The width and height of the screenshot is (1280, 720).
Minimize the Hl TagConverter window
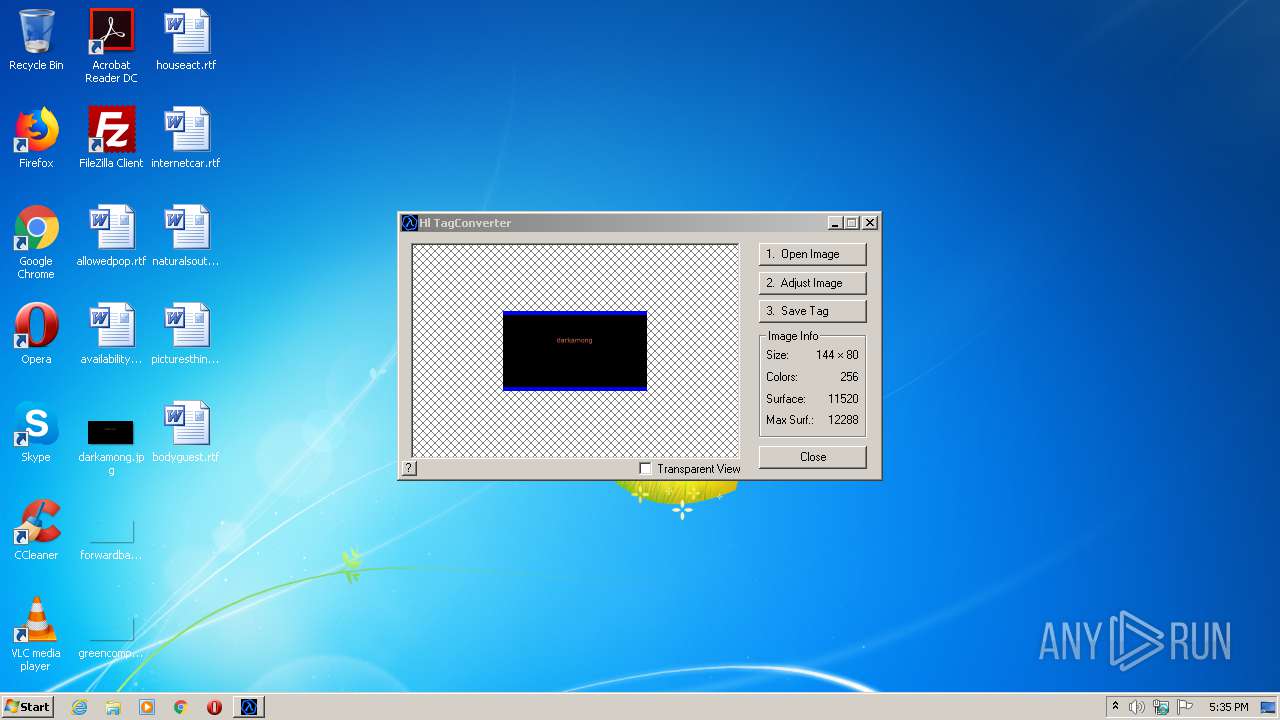835,223
